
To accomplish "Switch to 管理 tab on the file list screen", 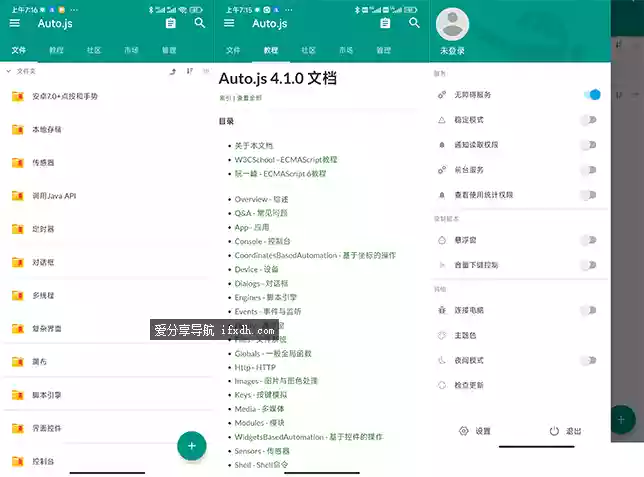I will (x=169, y=50).
